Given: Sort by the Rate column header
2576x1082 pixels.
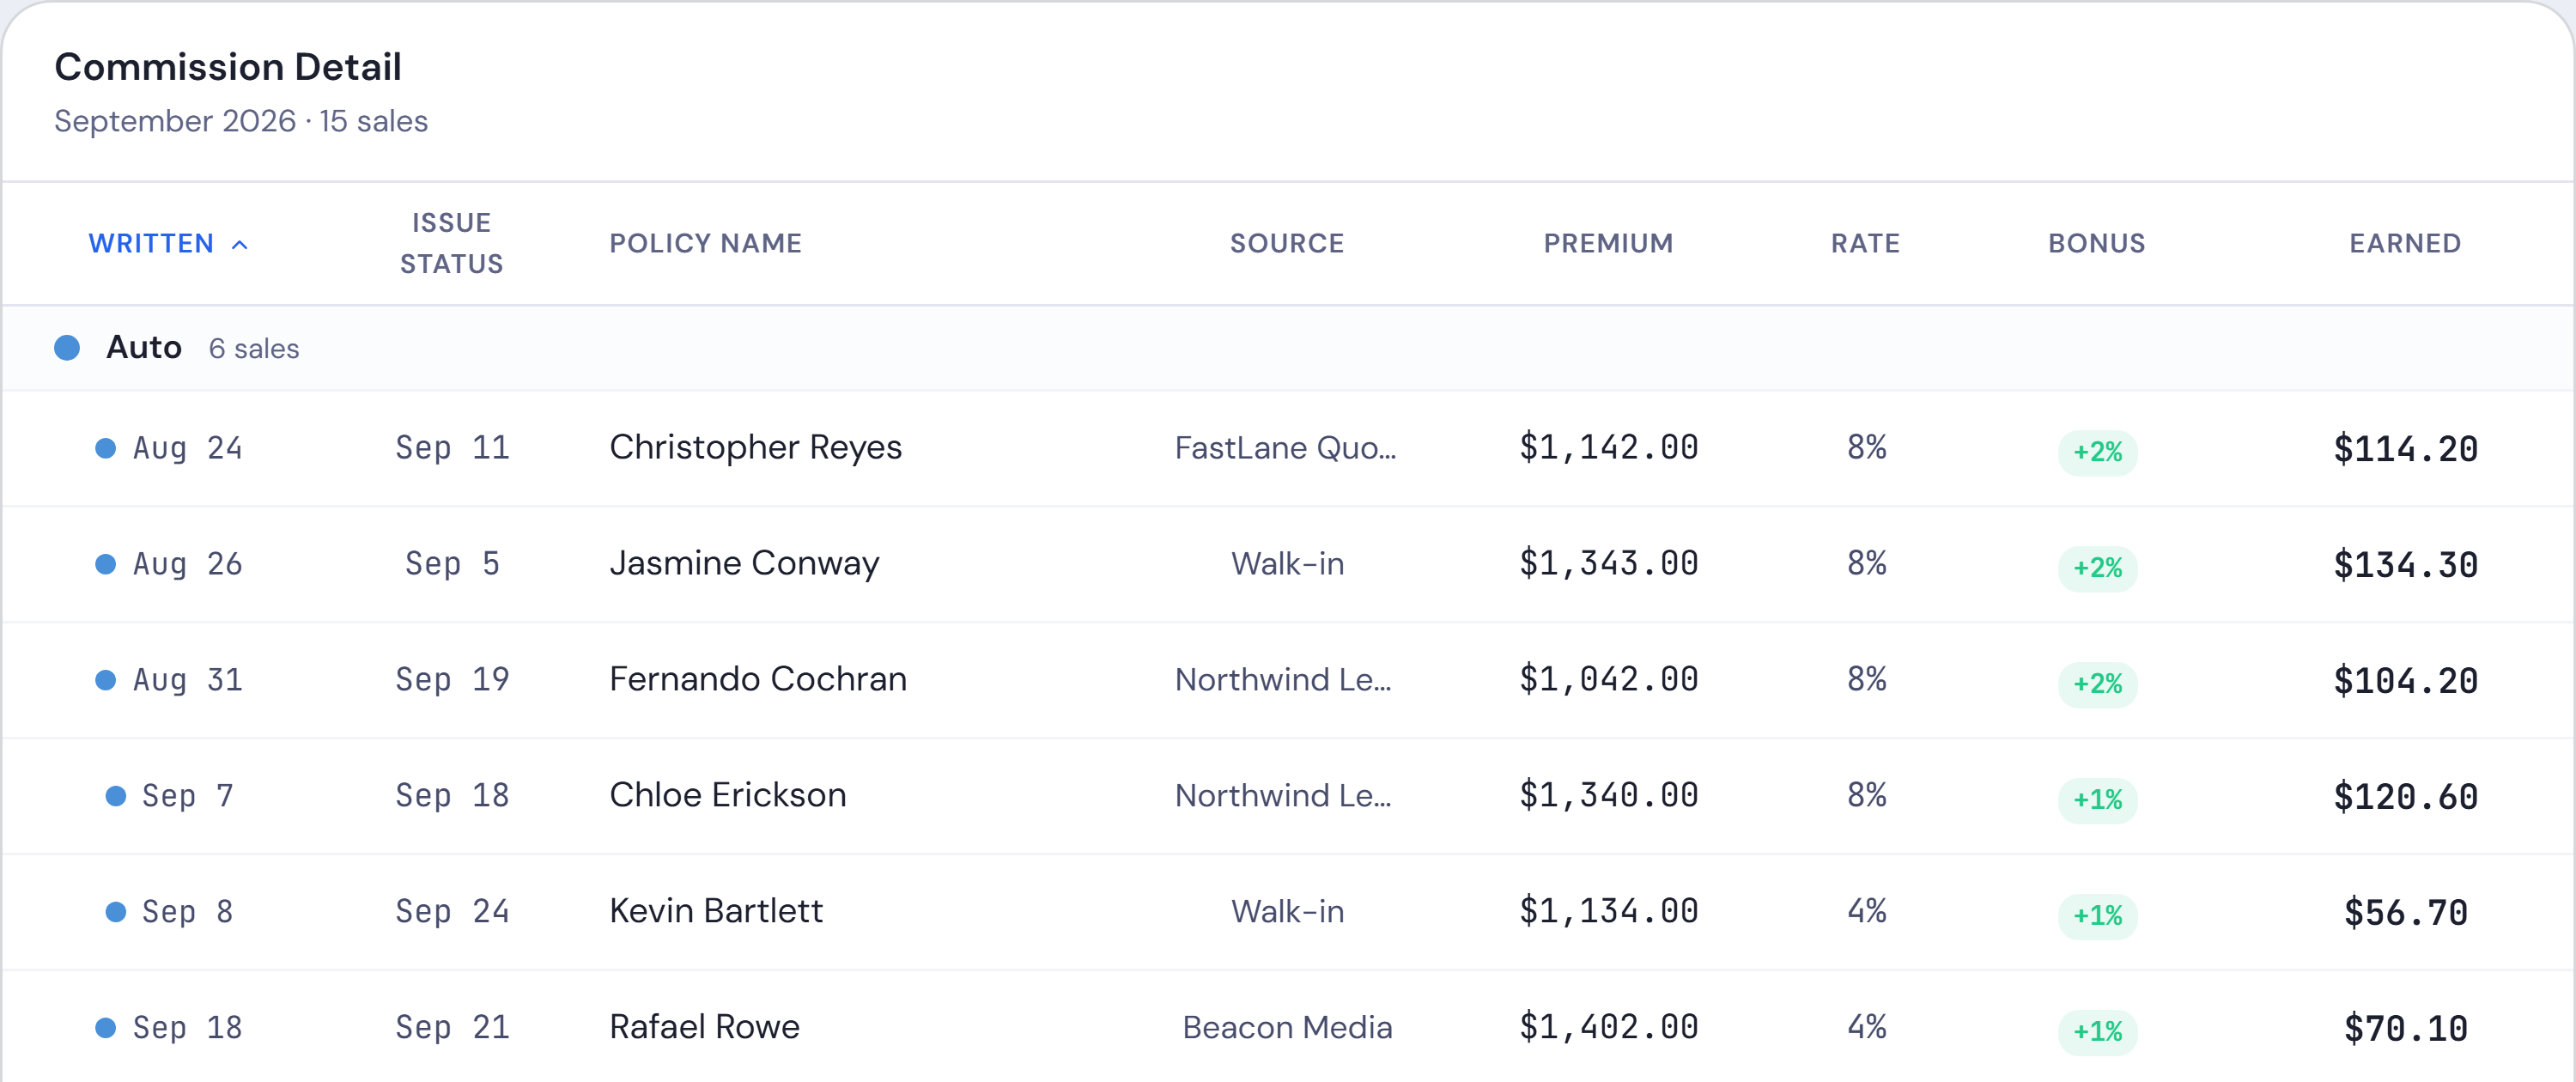Looking at the screenshot, I should click(x=1865, y=243).
